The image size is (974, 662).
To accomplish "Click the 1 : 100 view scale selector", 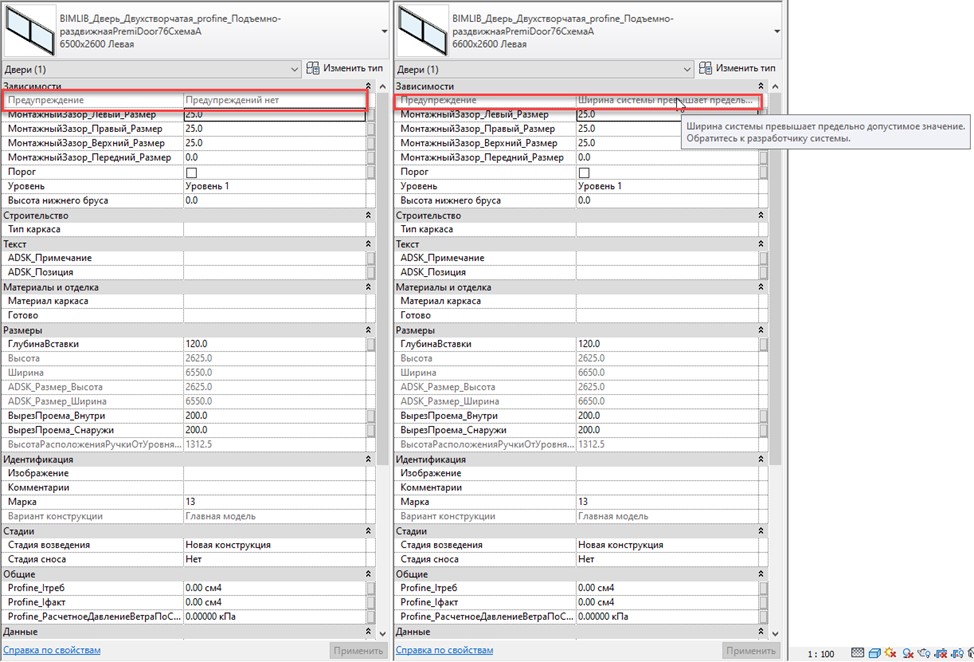I will pos(820,653).
